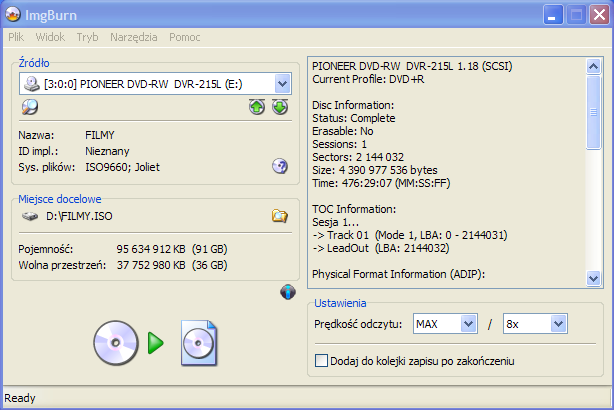Click the green eject tray up-arrow icon

257,107
